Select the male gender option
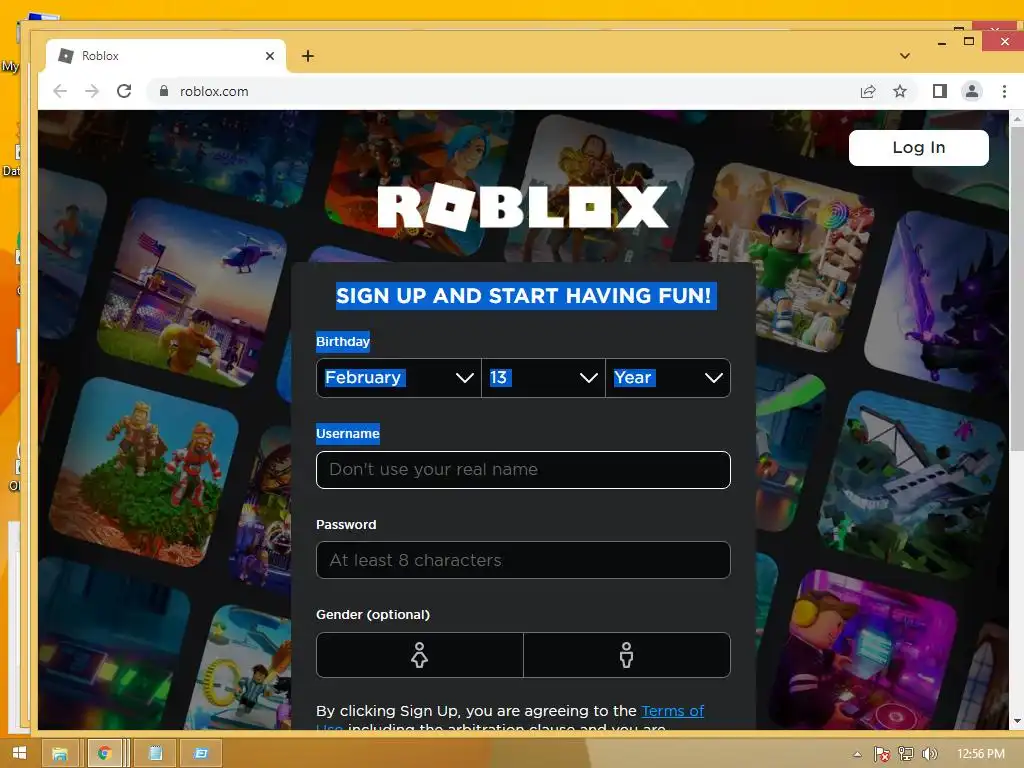This screenshot has height=768, width=1024. coord(627,655)
